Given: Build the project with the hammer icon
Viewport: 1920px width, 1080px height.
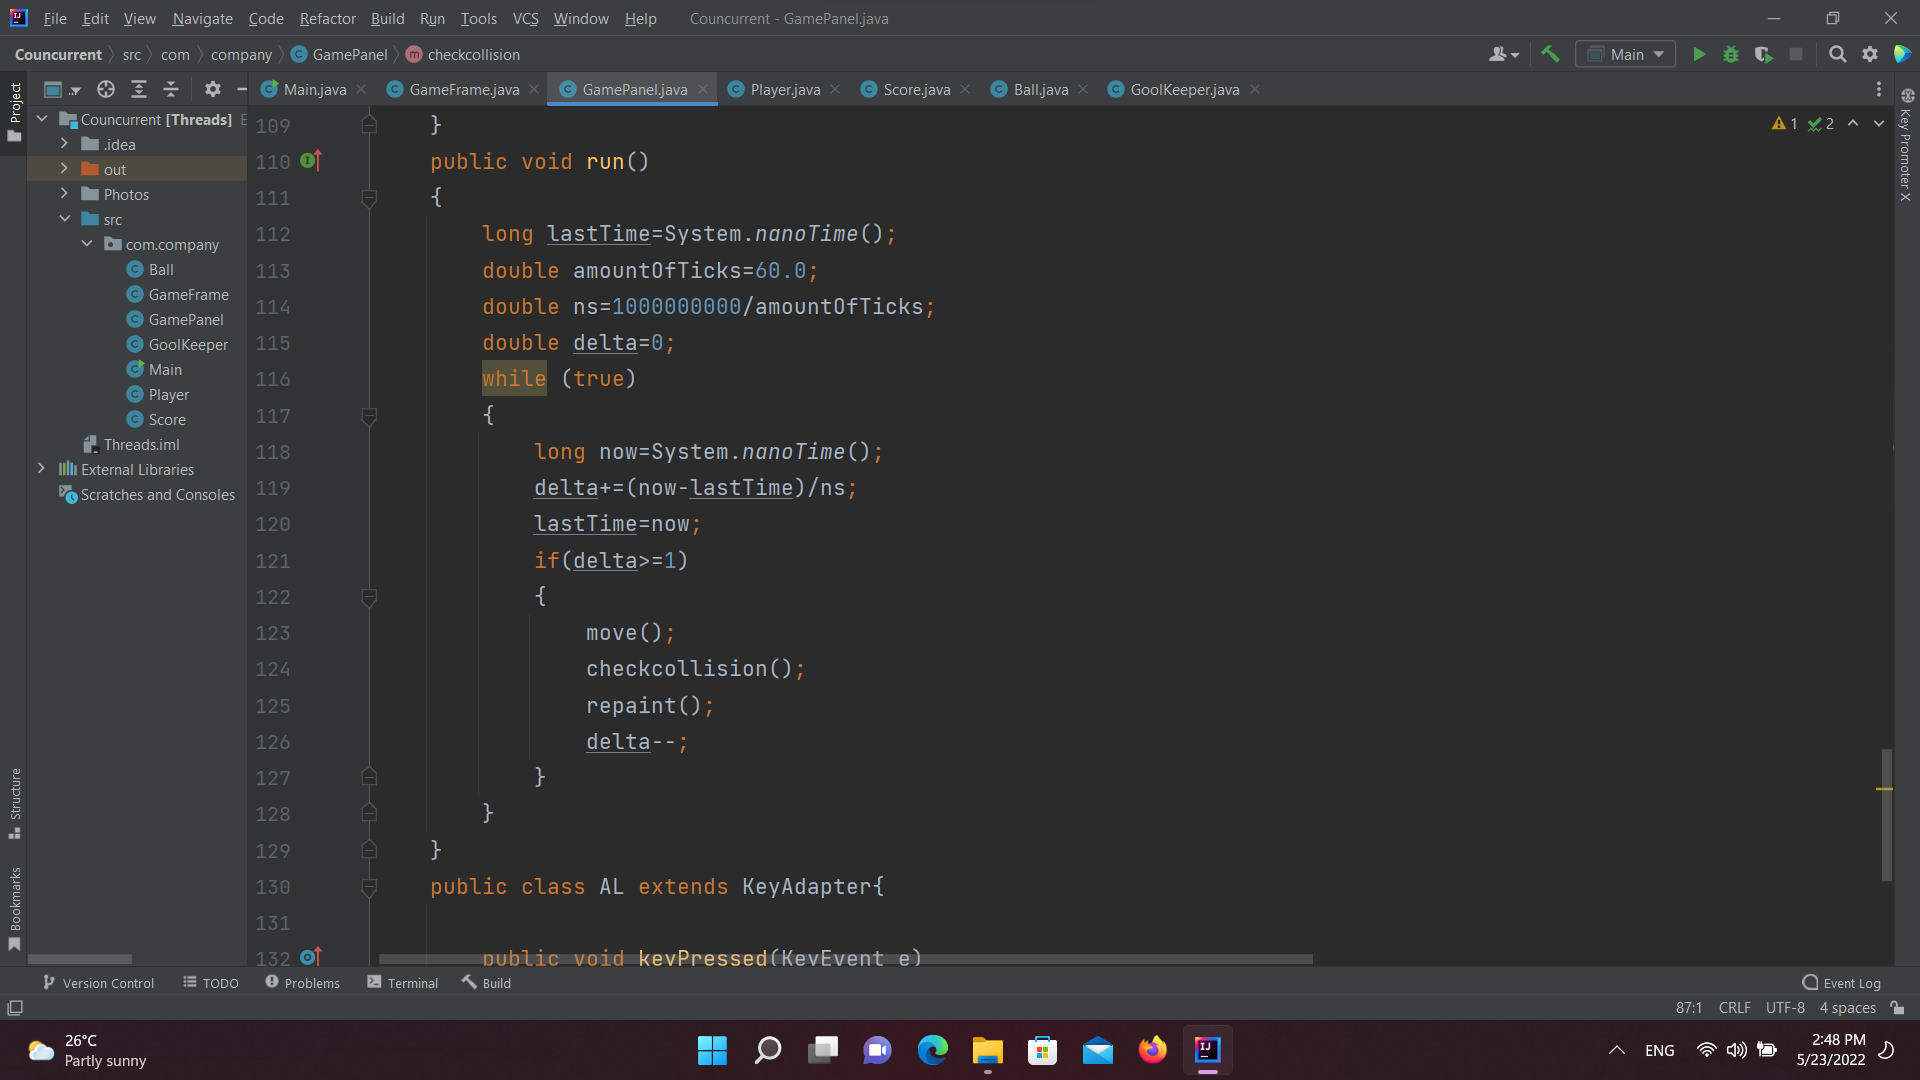Looking at the screenshot, I should tap(1551, 54).
